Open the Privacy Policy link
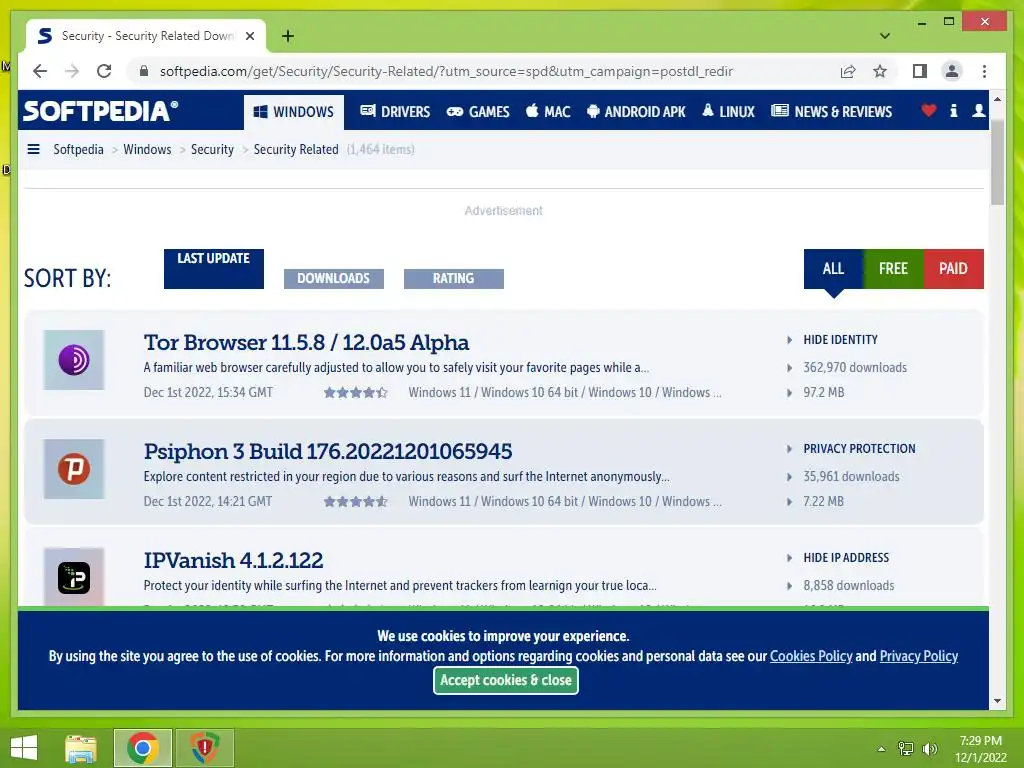1024x768 pixels. pos(919,656)
